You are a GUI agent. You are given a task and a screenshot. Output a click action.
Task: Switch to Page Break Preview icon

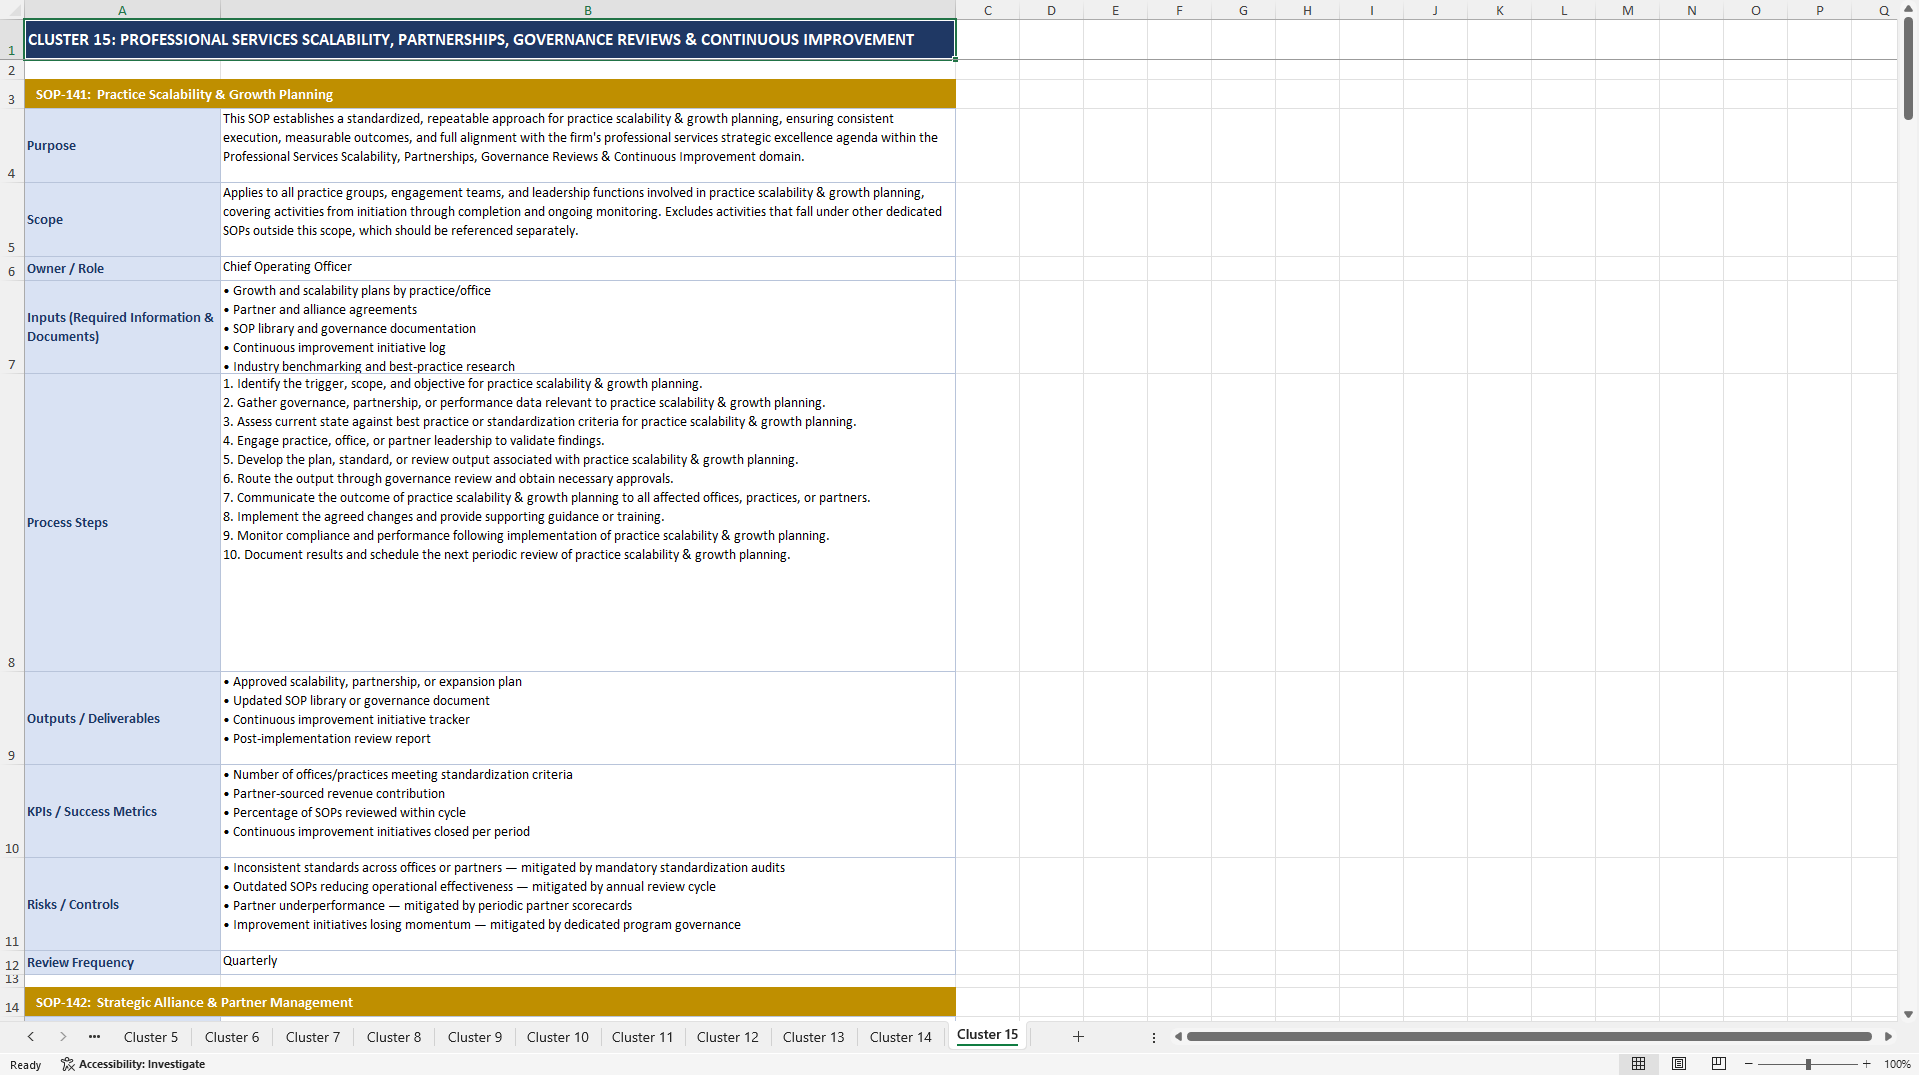(1719, 1064)
